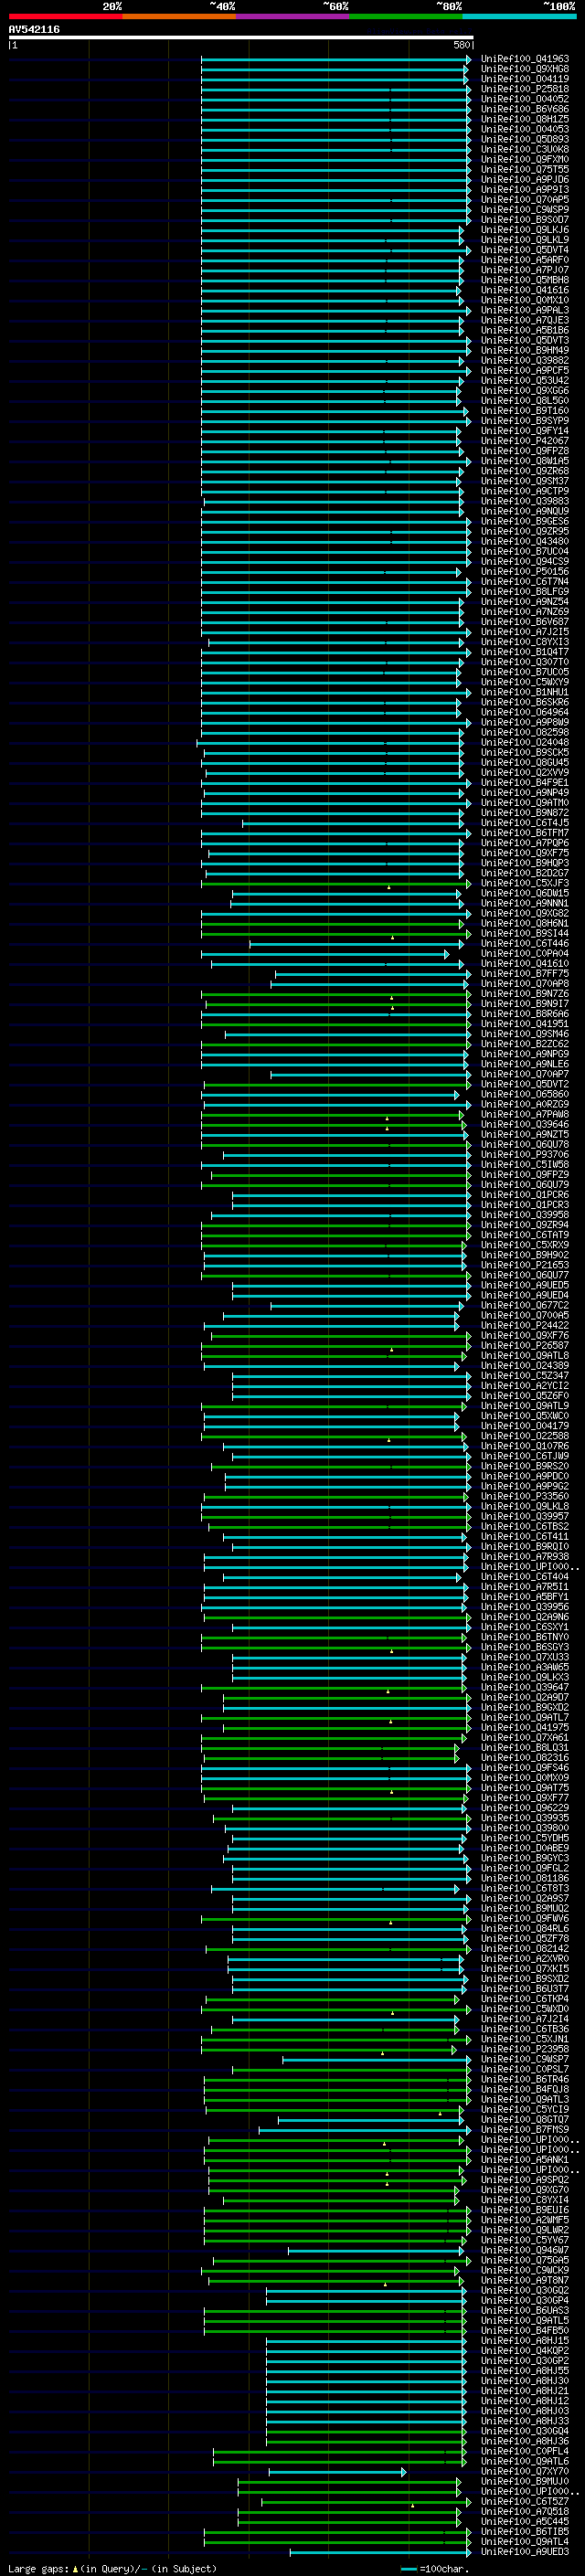Click the UniRef100_Q8H6N1 hit name
The height and width of the screenshot is (2576, 585).
coord(525,923)
